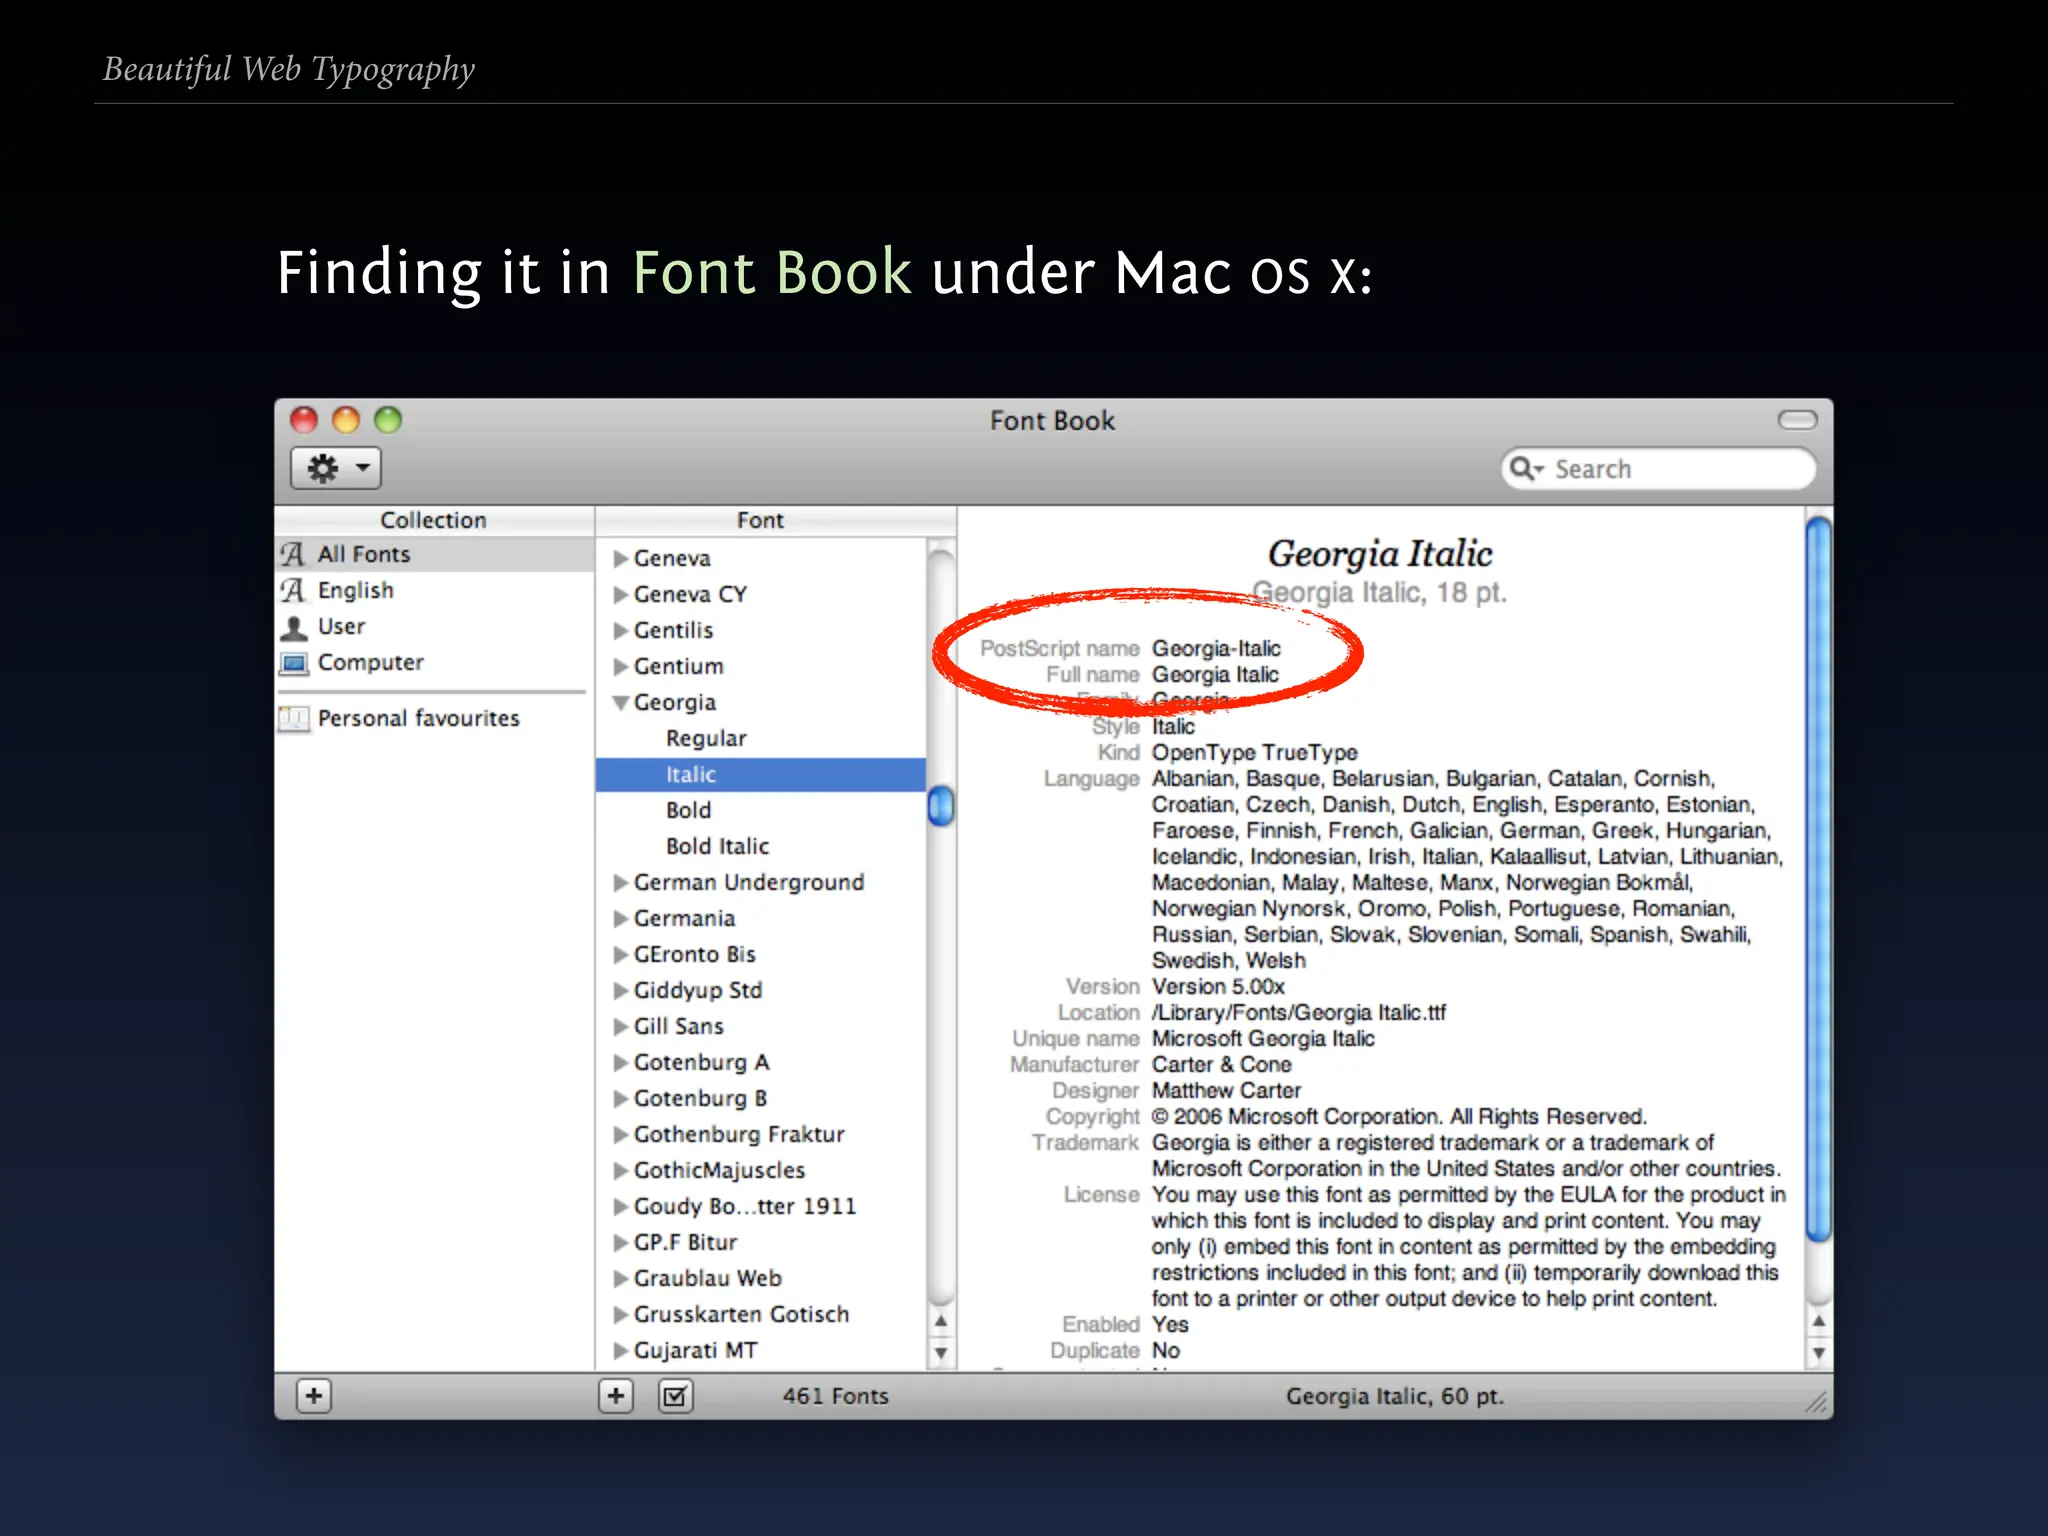Select the English collection
The width and height of the screenshot is (2048, 1536).
(434, 590)
